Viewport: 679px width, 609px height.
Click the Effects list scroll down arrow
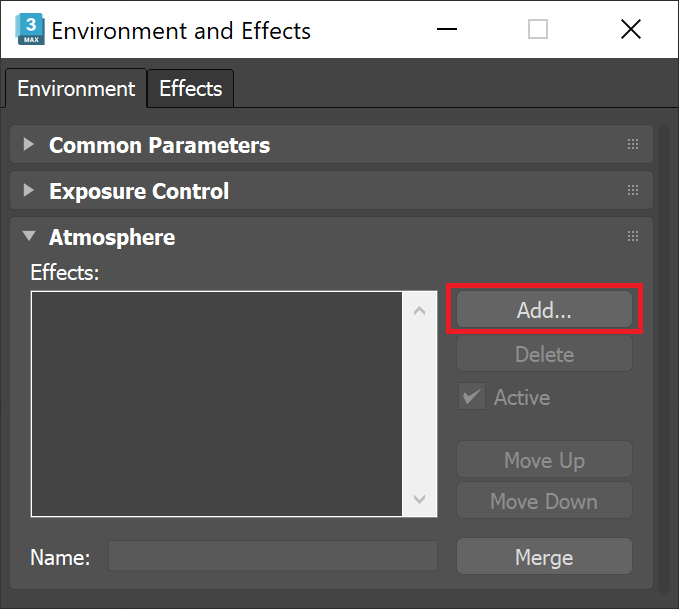[x=419, y=498]
